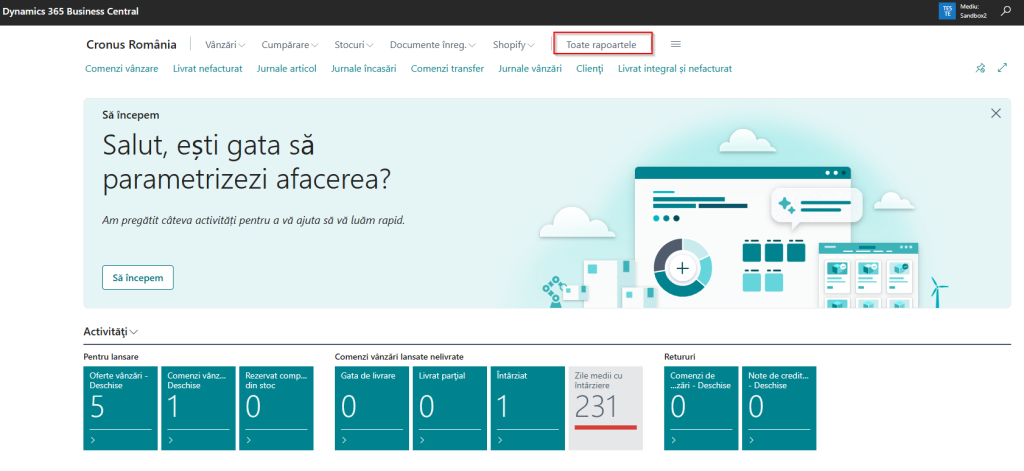This screenshot has height=471, width=1024.
Task: Open Oferte vânzări - Deschise tile showing 5
Action: coord(121,408)
